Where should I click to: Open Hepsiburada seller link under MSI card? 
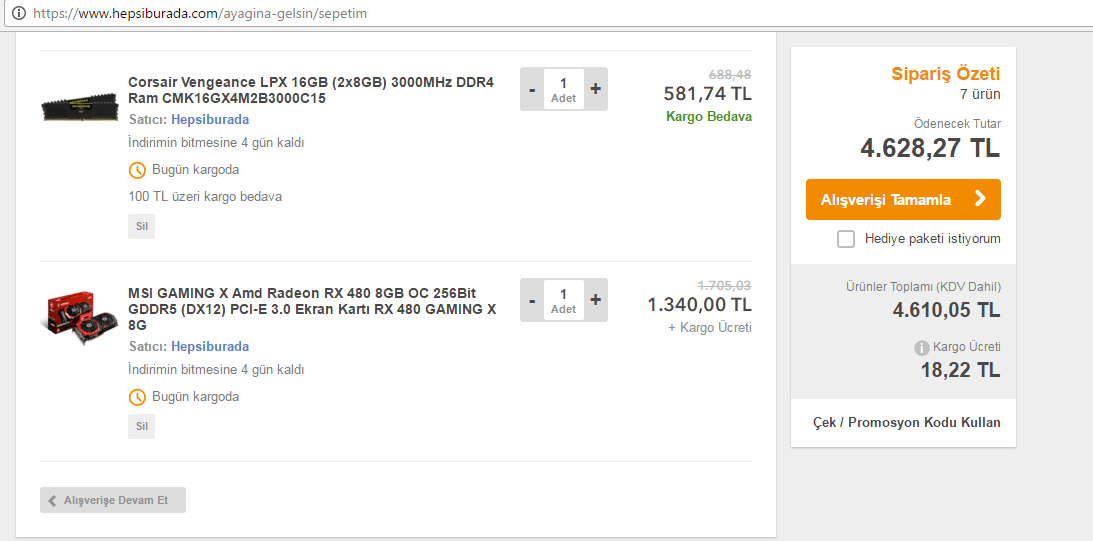pos(210,346)
